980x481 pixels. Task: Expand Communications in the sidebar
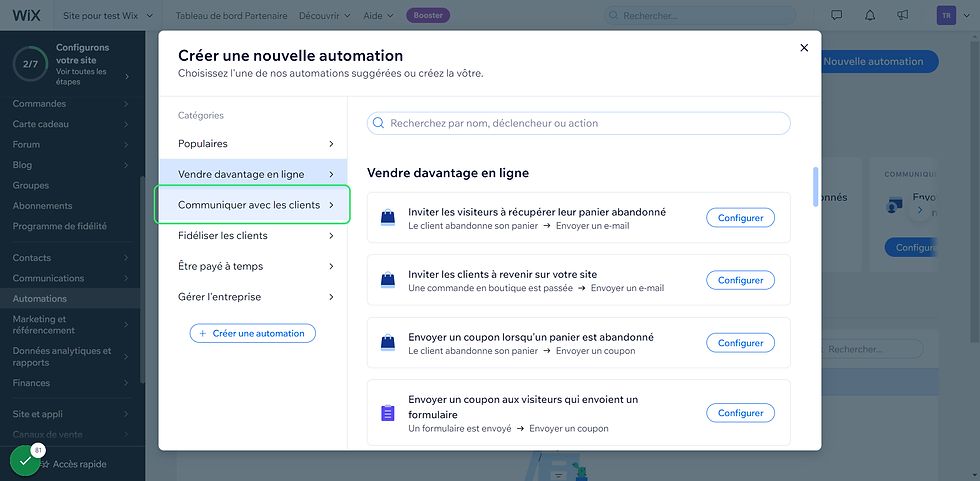pyautogui.click(x=71, y=278)
